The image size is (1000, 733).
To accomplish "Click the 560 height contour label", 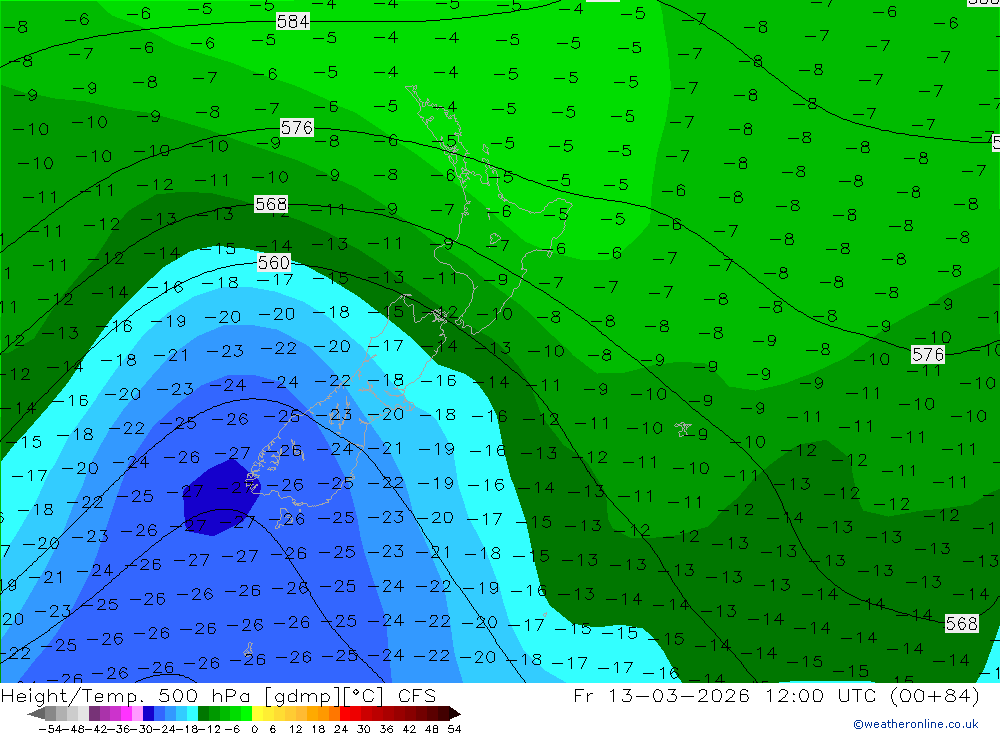I will (x=274, y=262).
